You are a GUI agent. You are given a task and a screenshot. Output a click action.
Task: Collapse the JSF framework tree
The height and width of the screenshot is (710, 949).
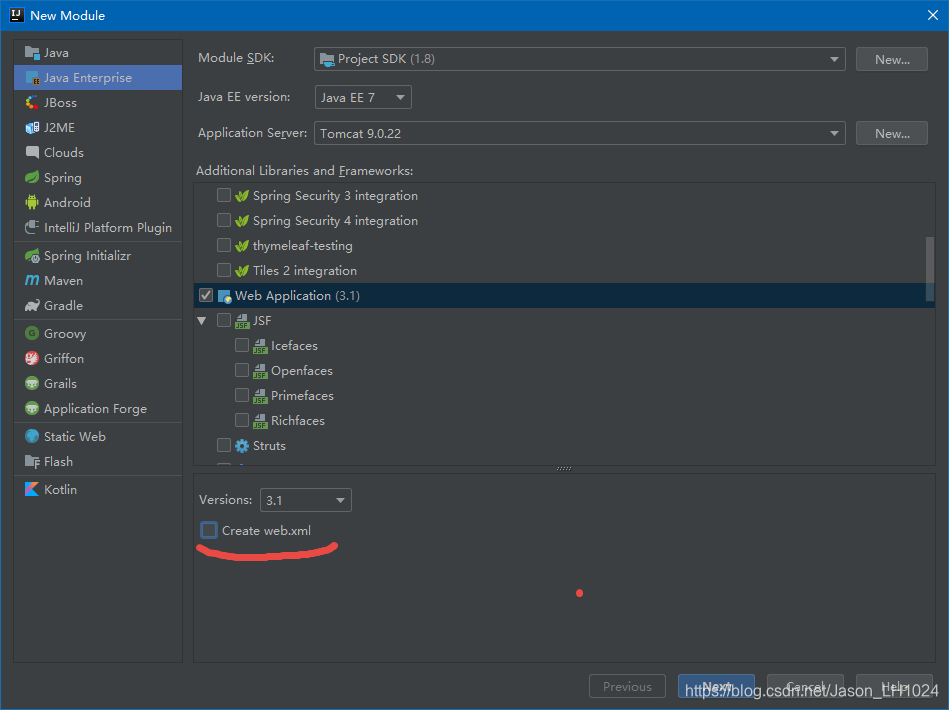203,320
